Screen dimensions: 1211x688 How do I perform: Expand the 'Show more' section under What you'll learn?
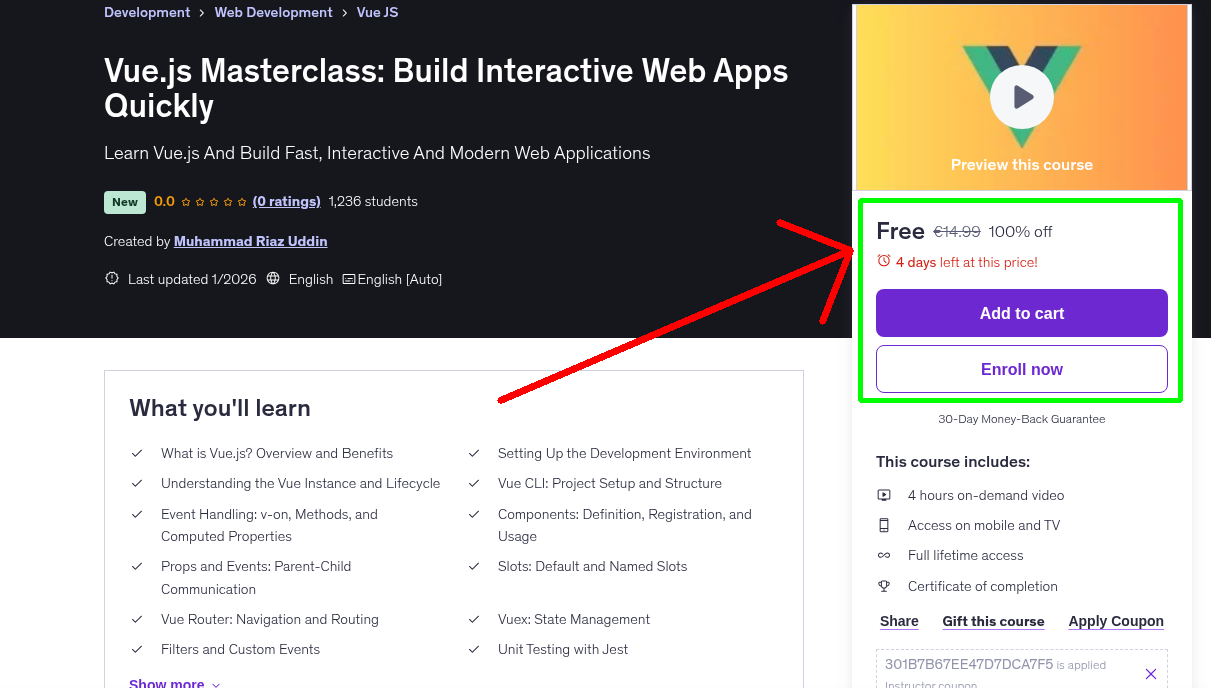[166, 681]
